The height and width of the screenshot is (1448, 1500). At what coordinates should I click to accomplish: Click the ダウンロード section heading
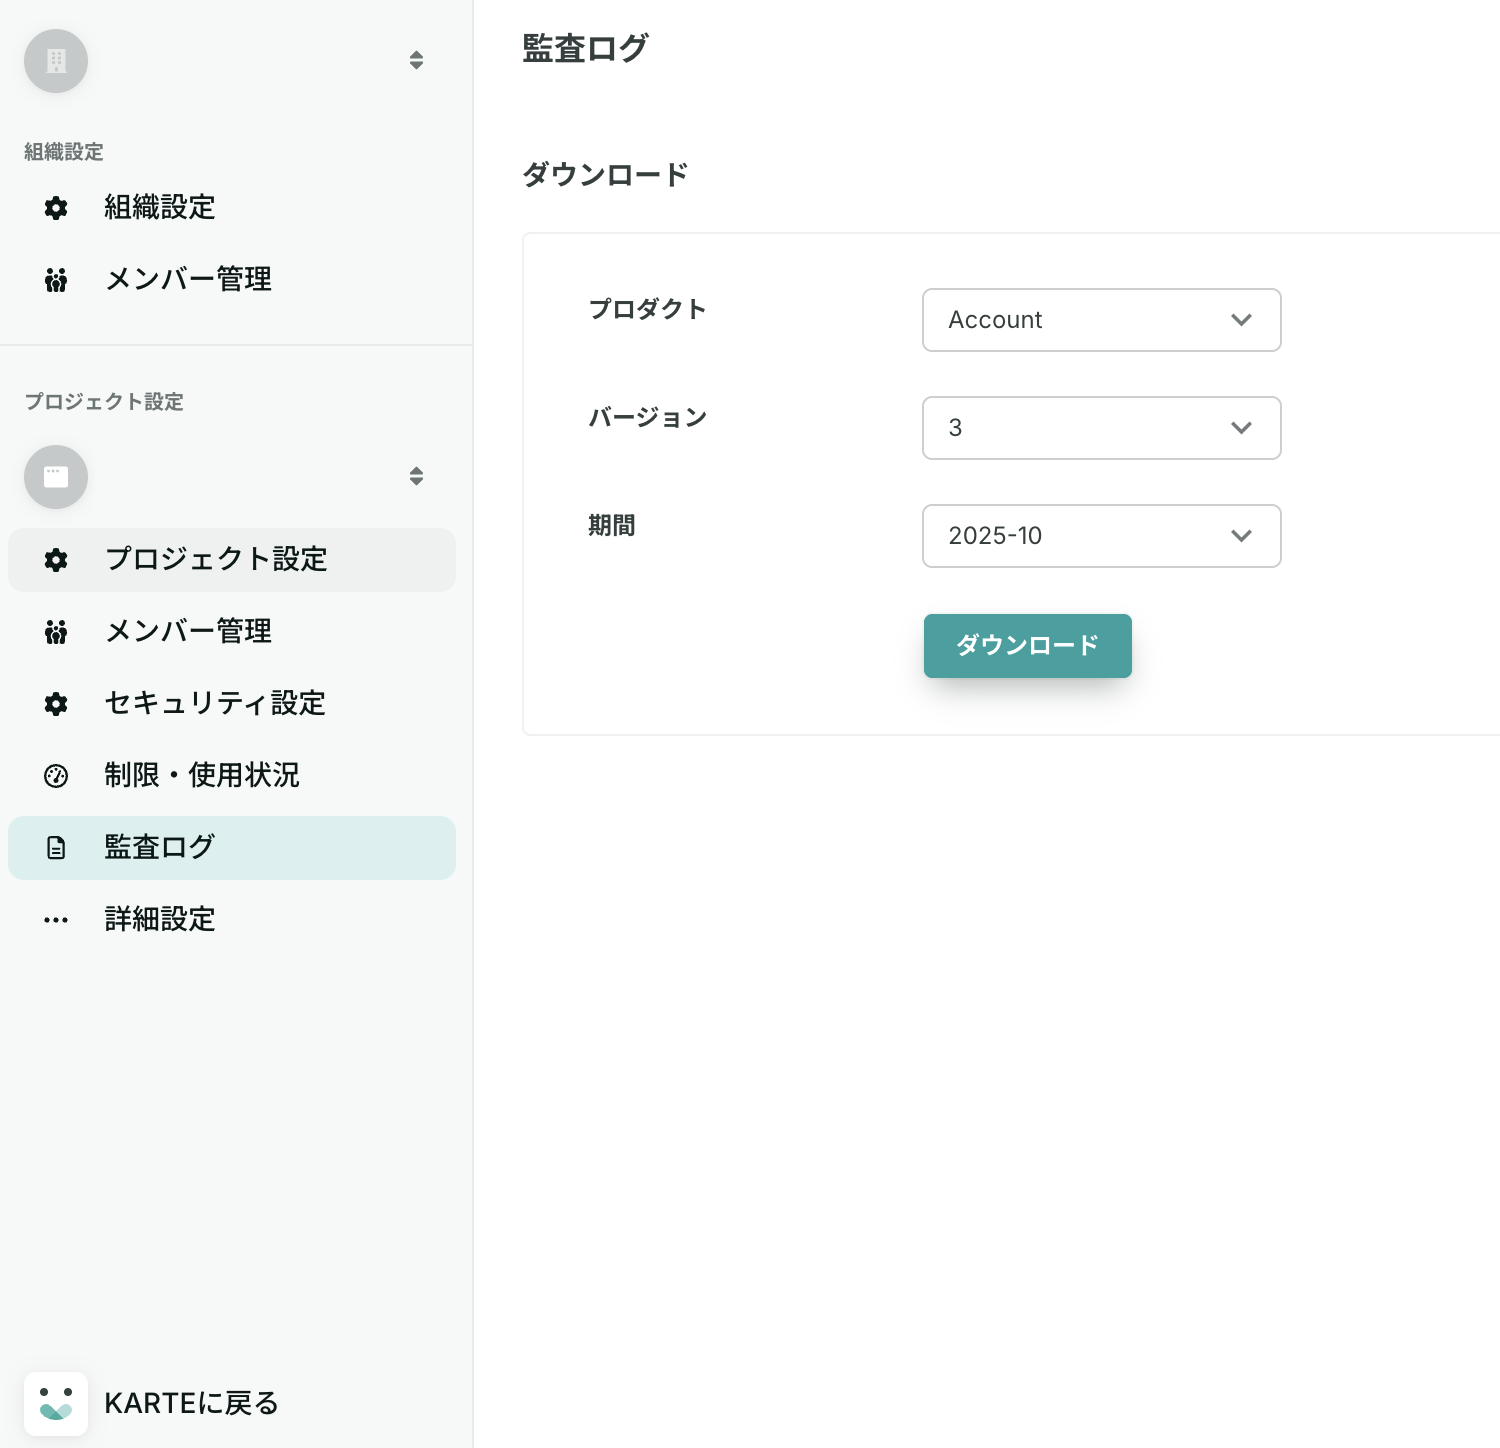pos(605,175)
